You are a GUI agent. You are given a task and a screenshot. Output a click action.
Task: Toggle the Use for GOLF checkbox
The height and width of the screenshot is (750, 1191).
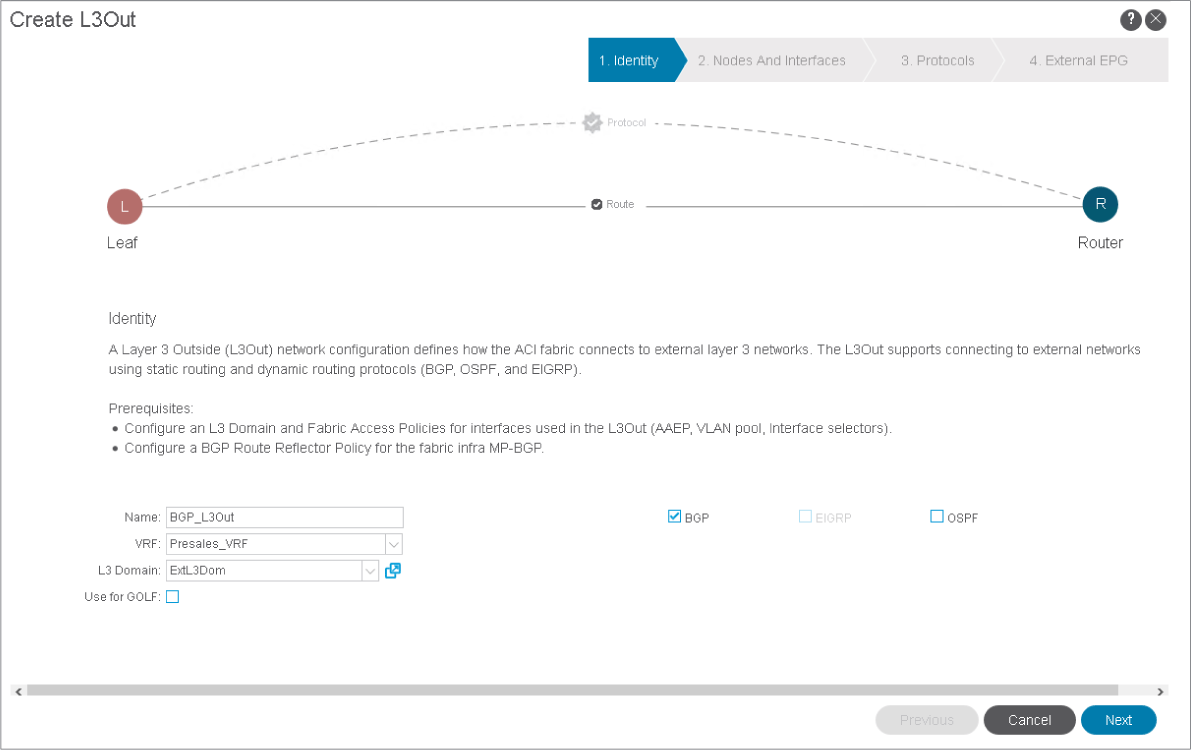pos(172,597)
